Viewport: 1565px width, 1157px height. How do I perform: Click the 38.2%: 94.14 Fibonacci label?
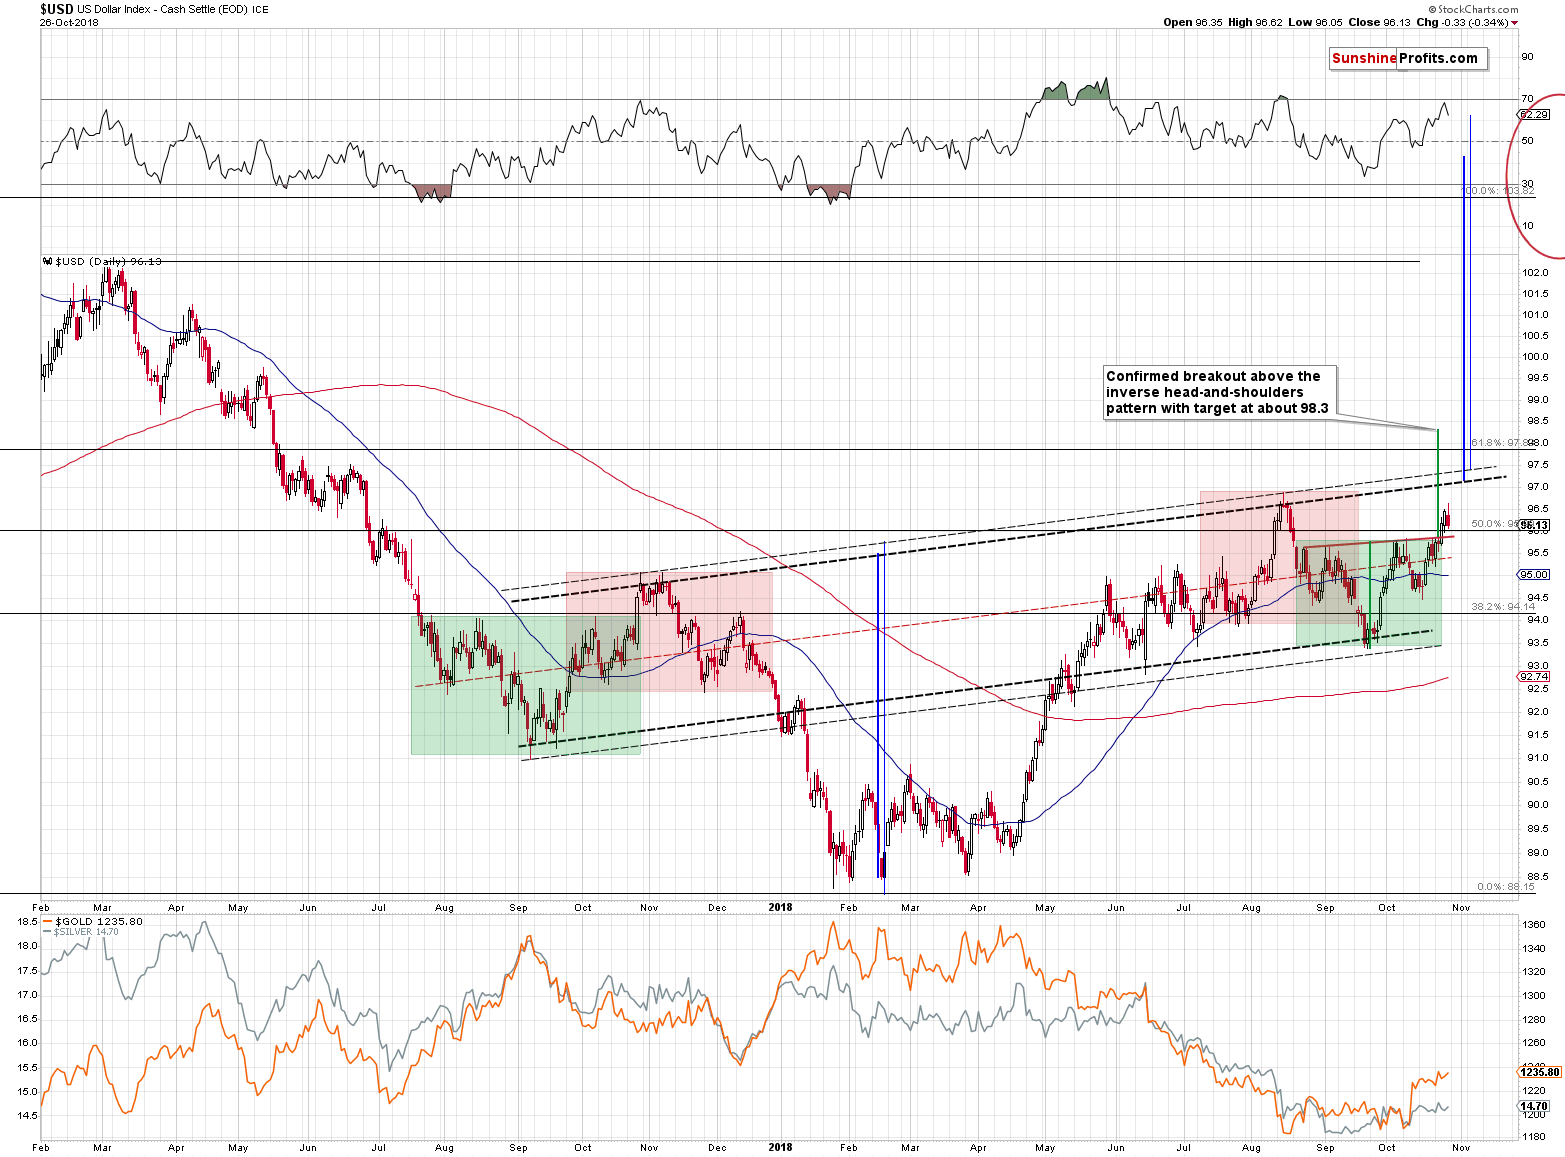pos(1503,607)
